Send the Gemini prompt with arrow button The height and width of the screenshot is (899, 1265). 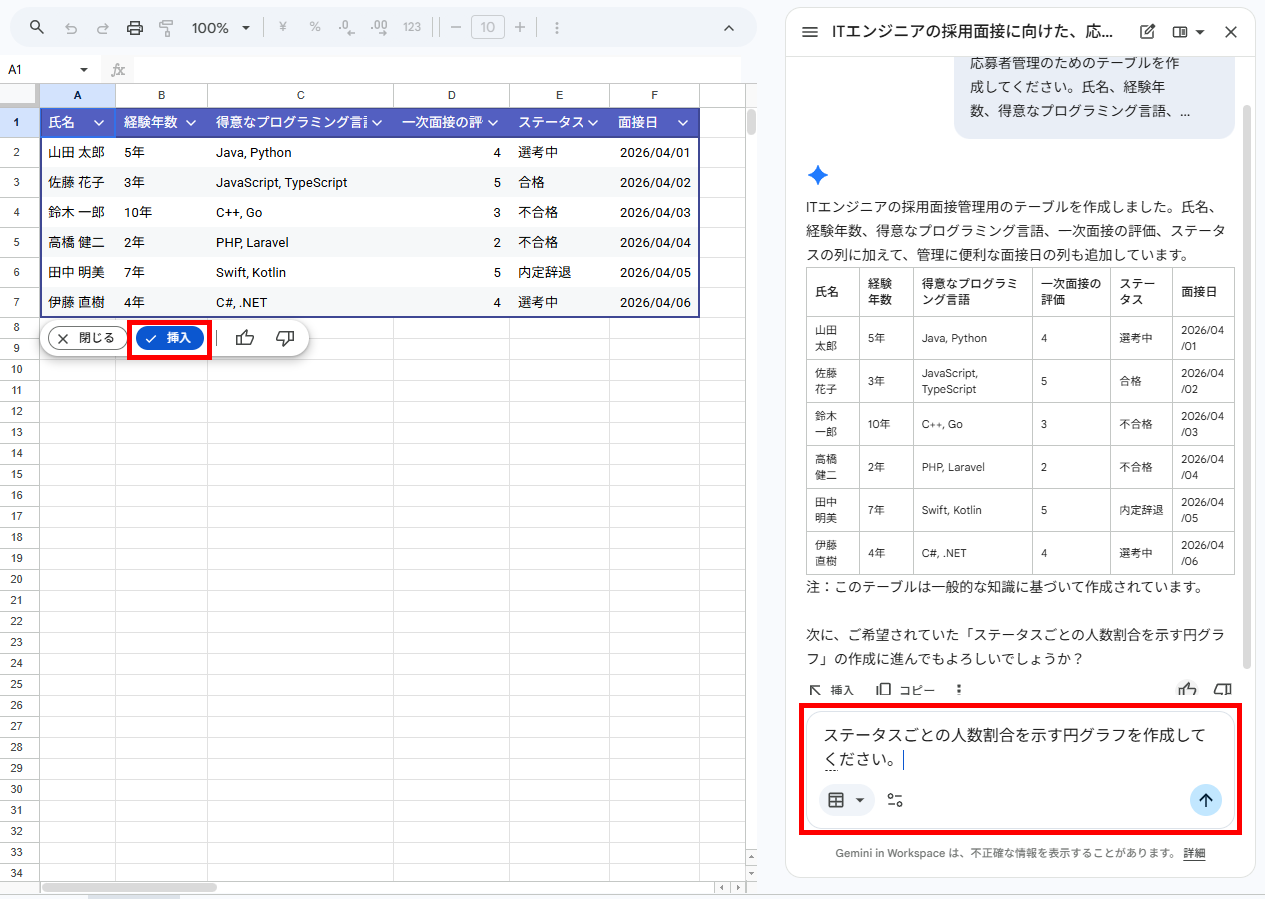pos(1205,800)
